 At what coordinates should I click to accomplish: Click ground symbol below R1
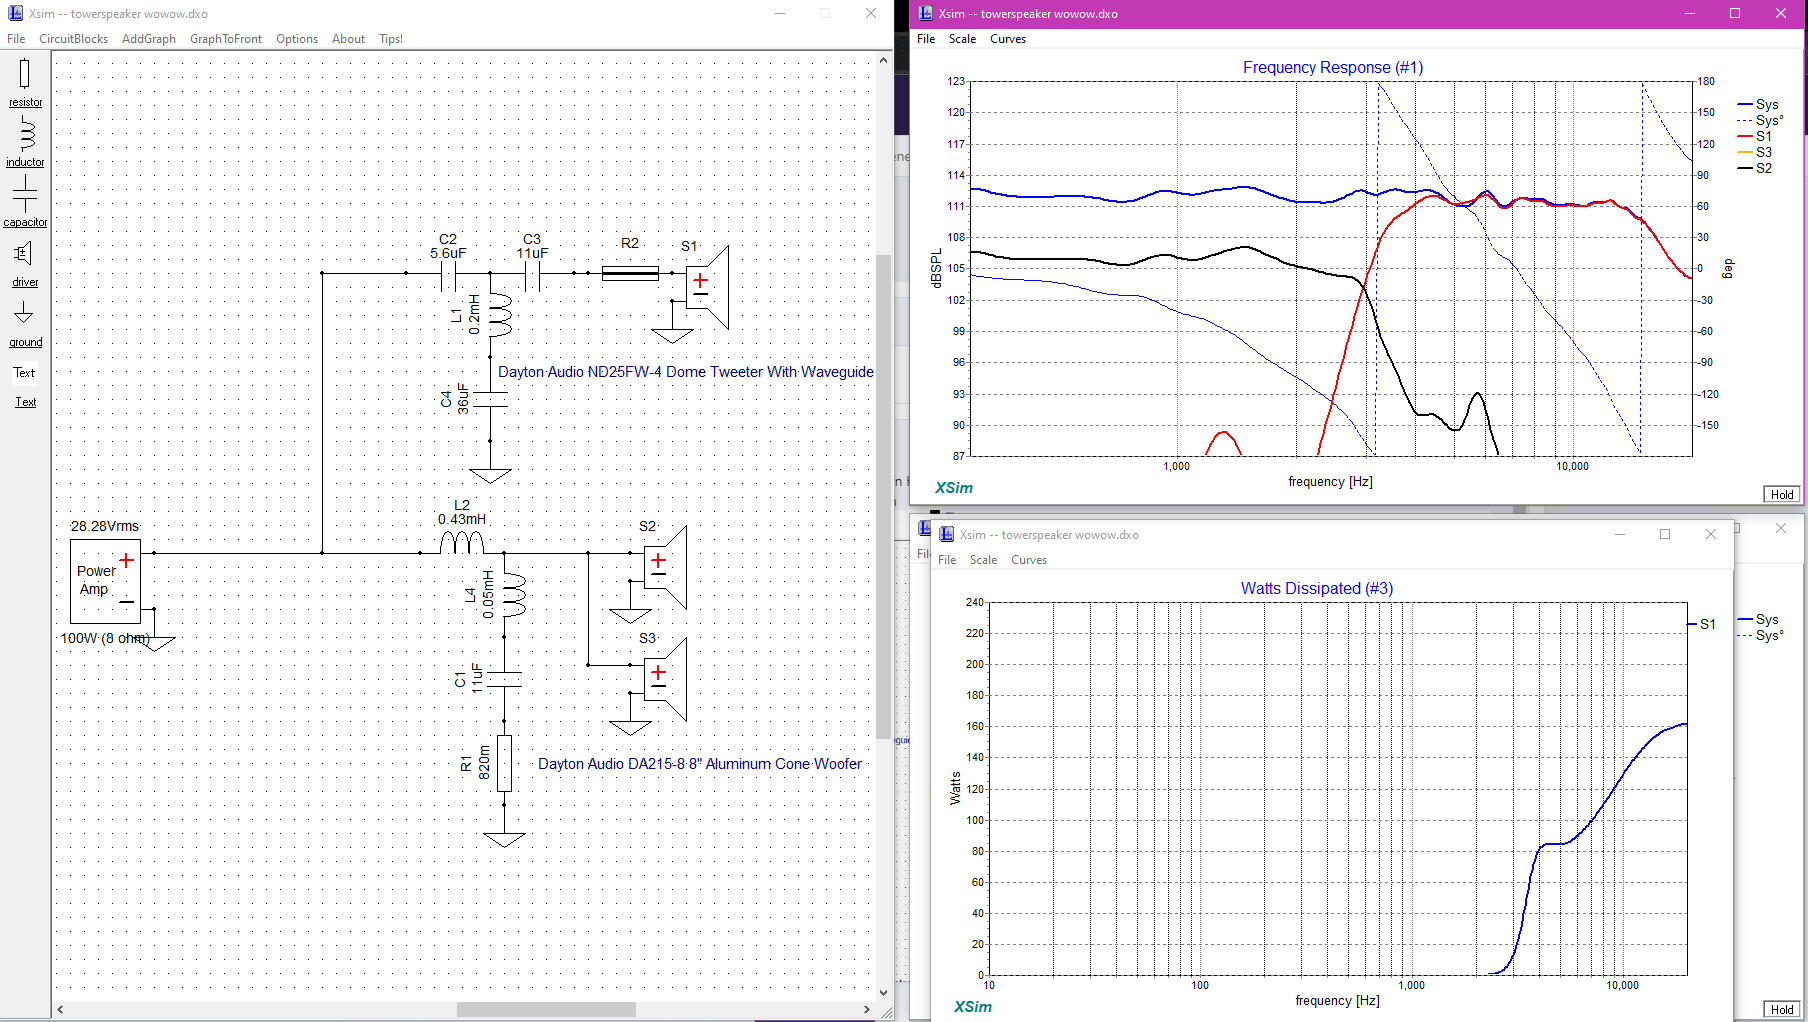504,839
